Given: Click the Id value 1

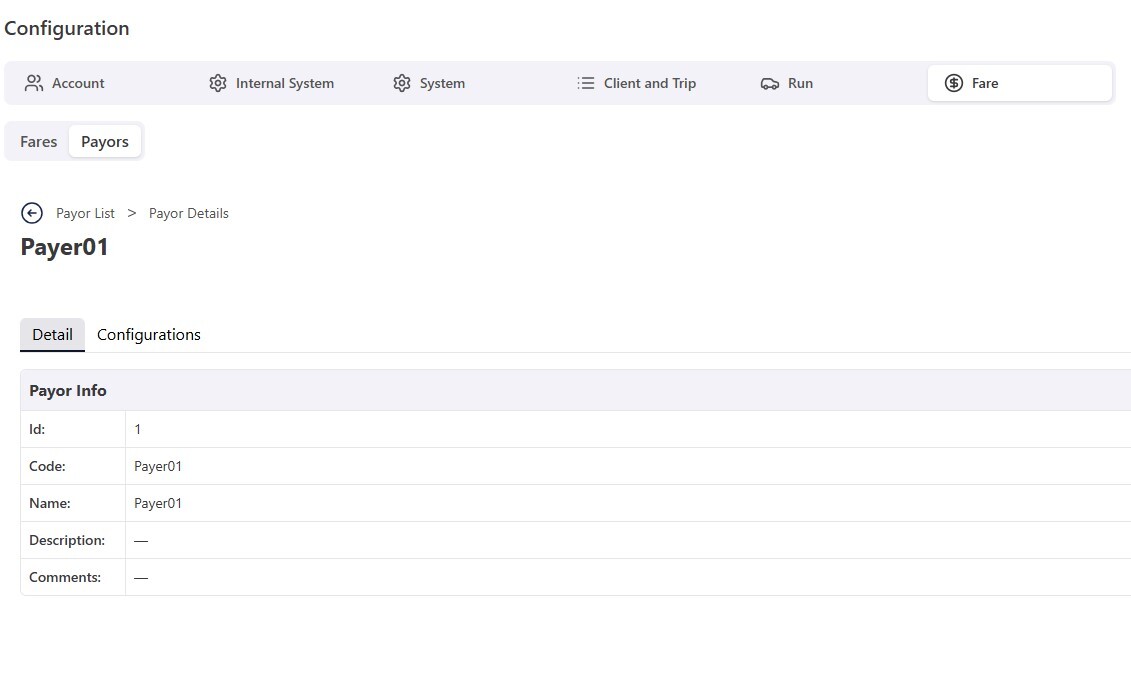Looking at the screenshot, I should [138, 429].
